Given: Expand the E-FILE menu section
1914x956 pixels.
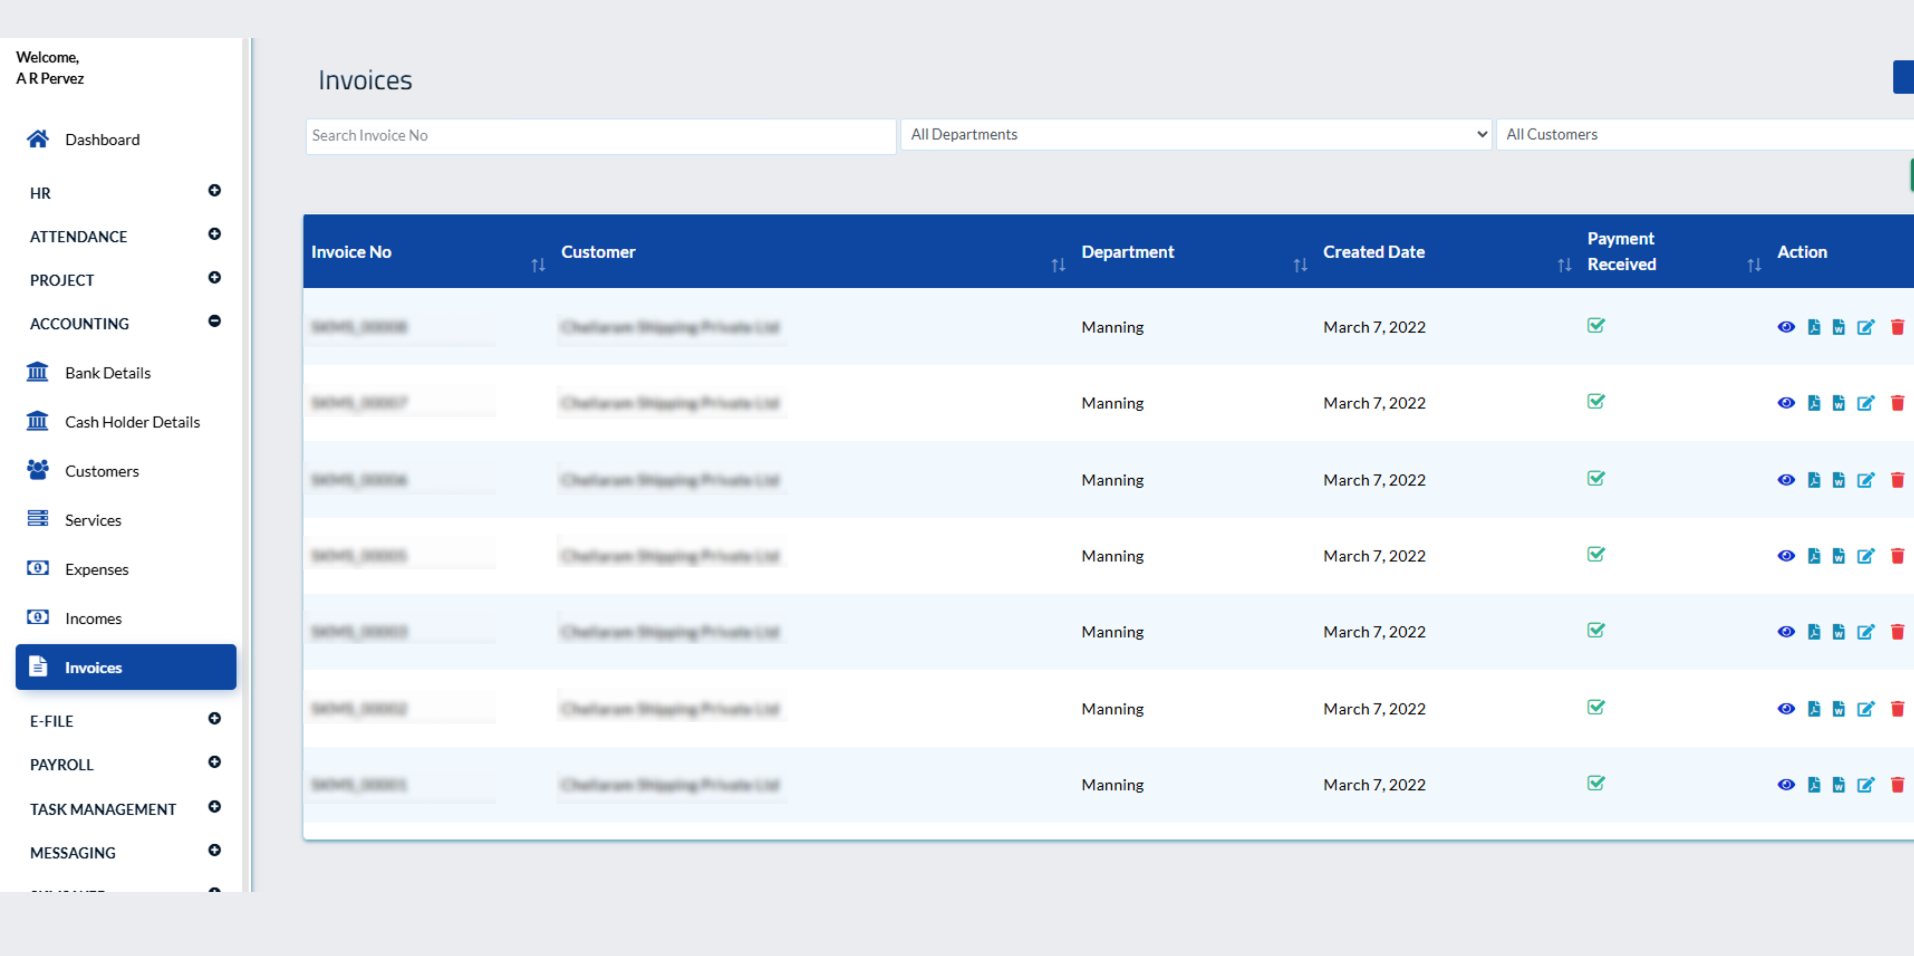Looking at the screenshot, I should pyautogui.click(x=214, y=718).
